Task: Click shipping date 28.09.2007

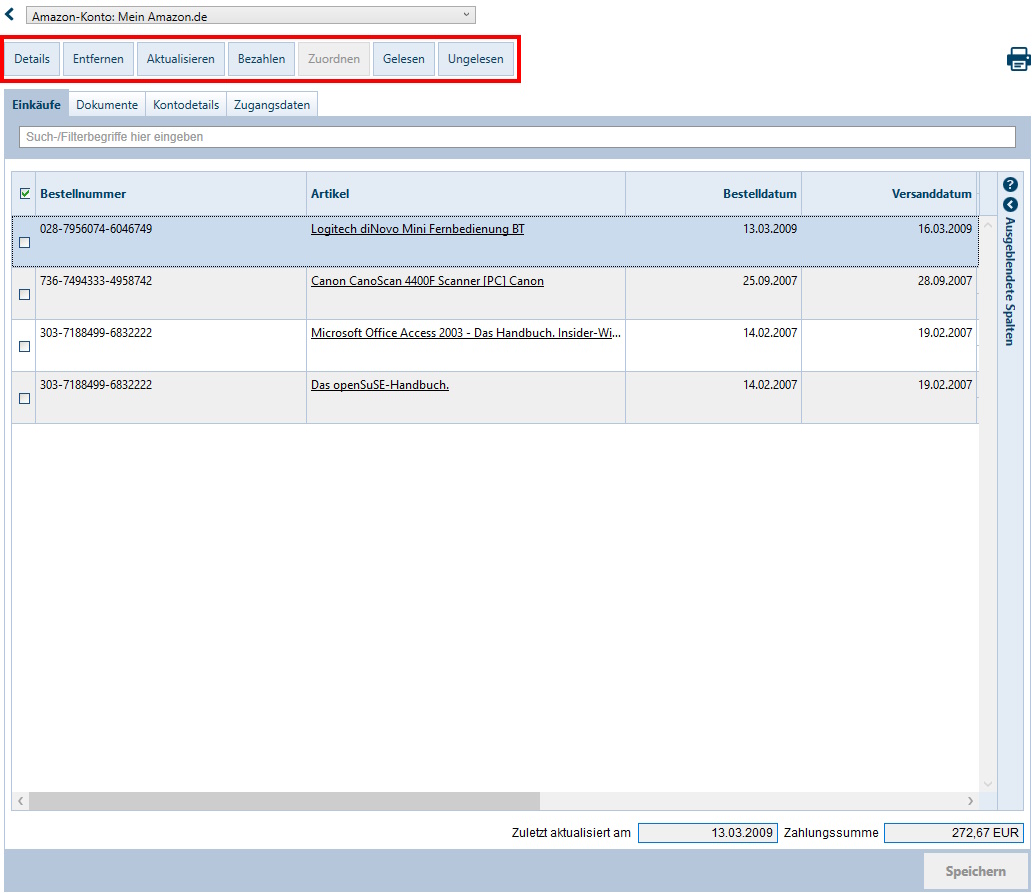Action: (x=945, y=281)
